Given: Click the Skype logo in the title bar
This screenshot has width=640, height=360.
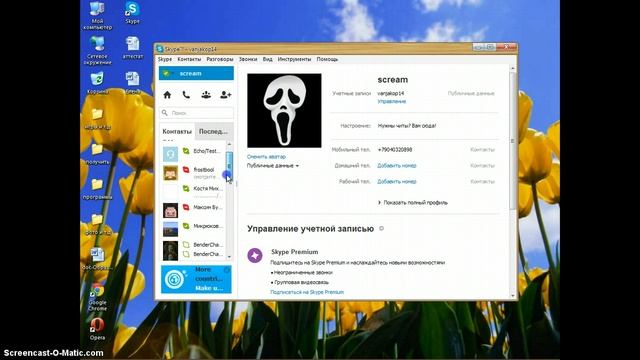Looking at the screenshot, I should tap(160, 49).
